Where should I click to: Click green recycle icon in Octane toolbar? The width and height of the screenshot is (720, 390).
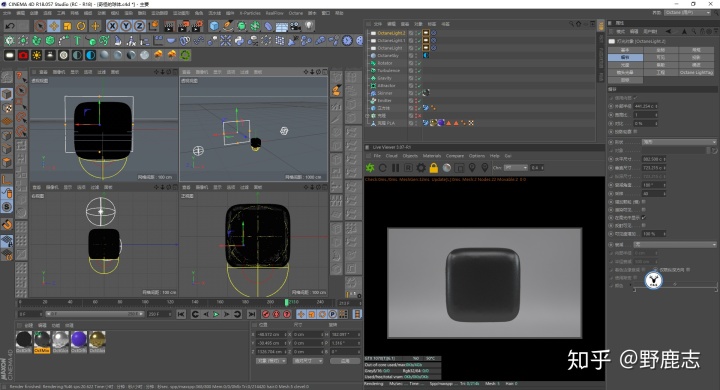click(x=185, y=55)
